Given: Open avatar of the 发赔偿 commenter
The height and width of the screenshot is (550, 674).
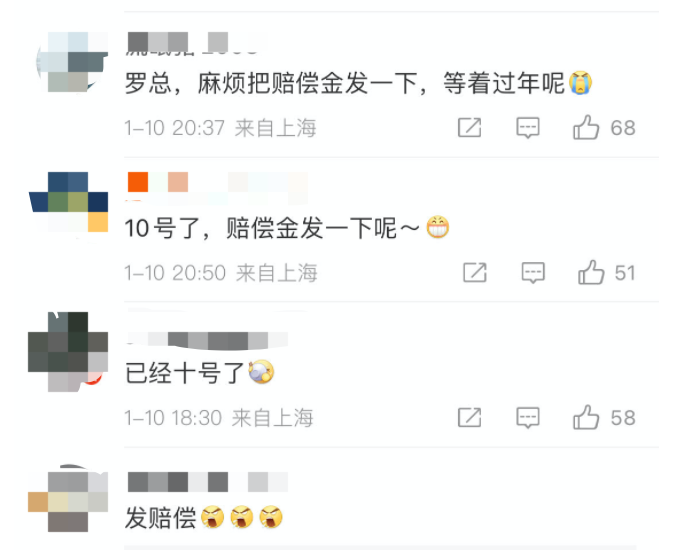Looking at the screenshot, I should tap(68, 498).
